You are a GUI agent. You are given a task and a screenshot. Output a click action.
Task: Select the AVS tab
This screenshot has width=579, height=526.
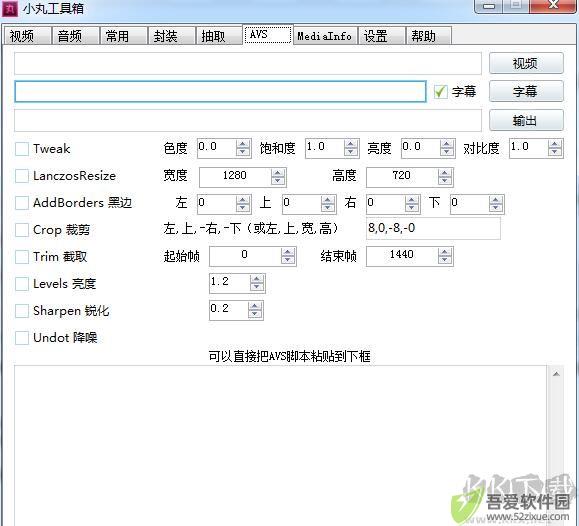tap(268, 34)
